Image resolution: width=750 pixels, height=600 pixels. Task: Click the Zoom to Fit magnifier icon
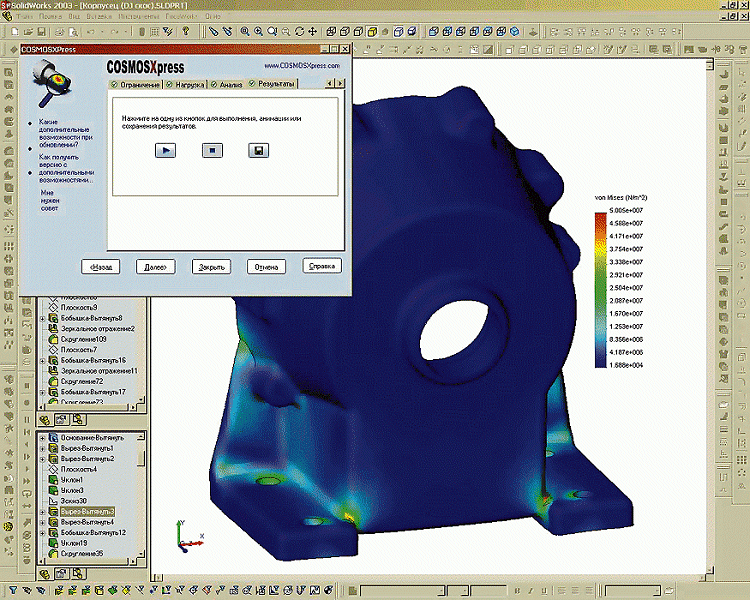coord(245,32)
